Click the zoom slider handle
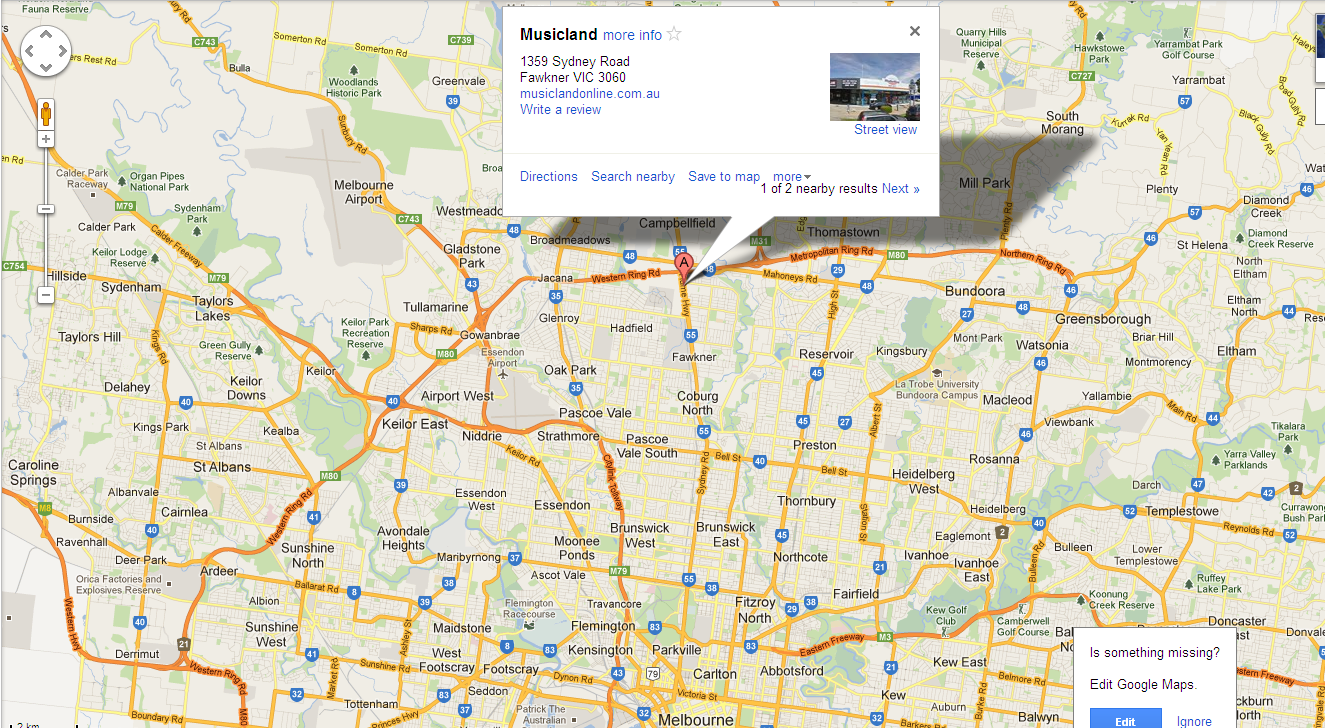Viewport: 1325px width, 728px height. pos(45,209)
